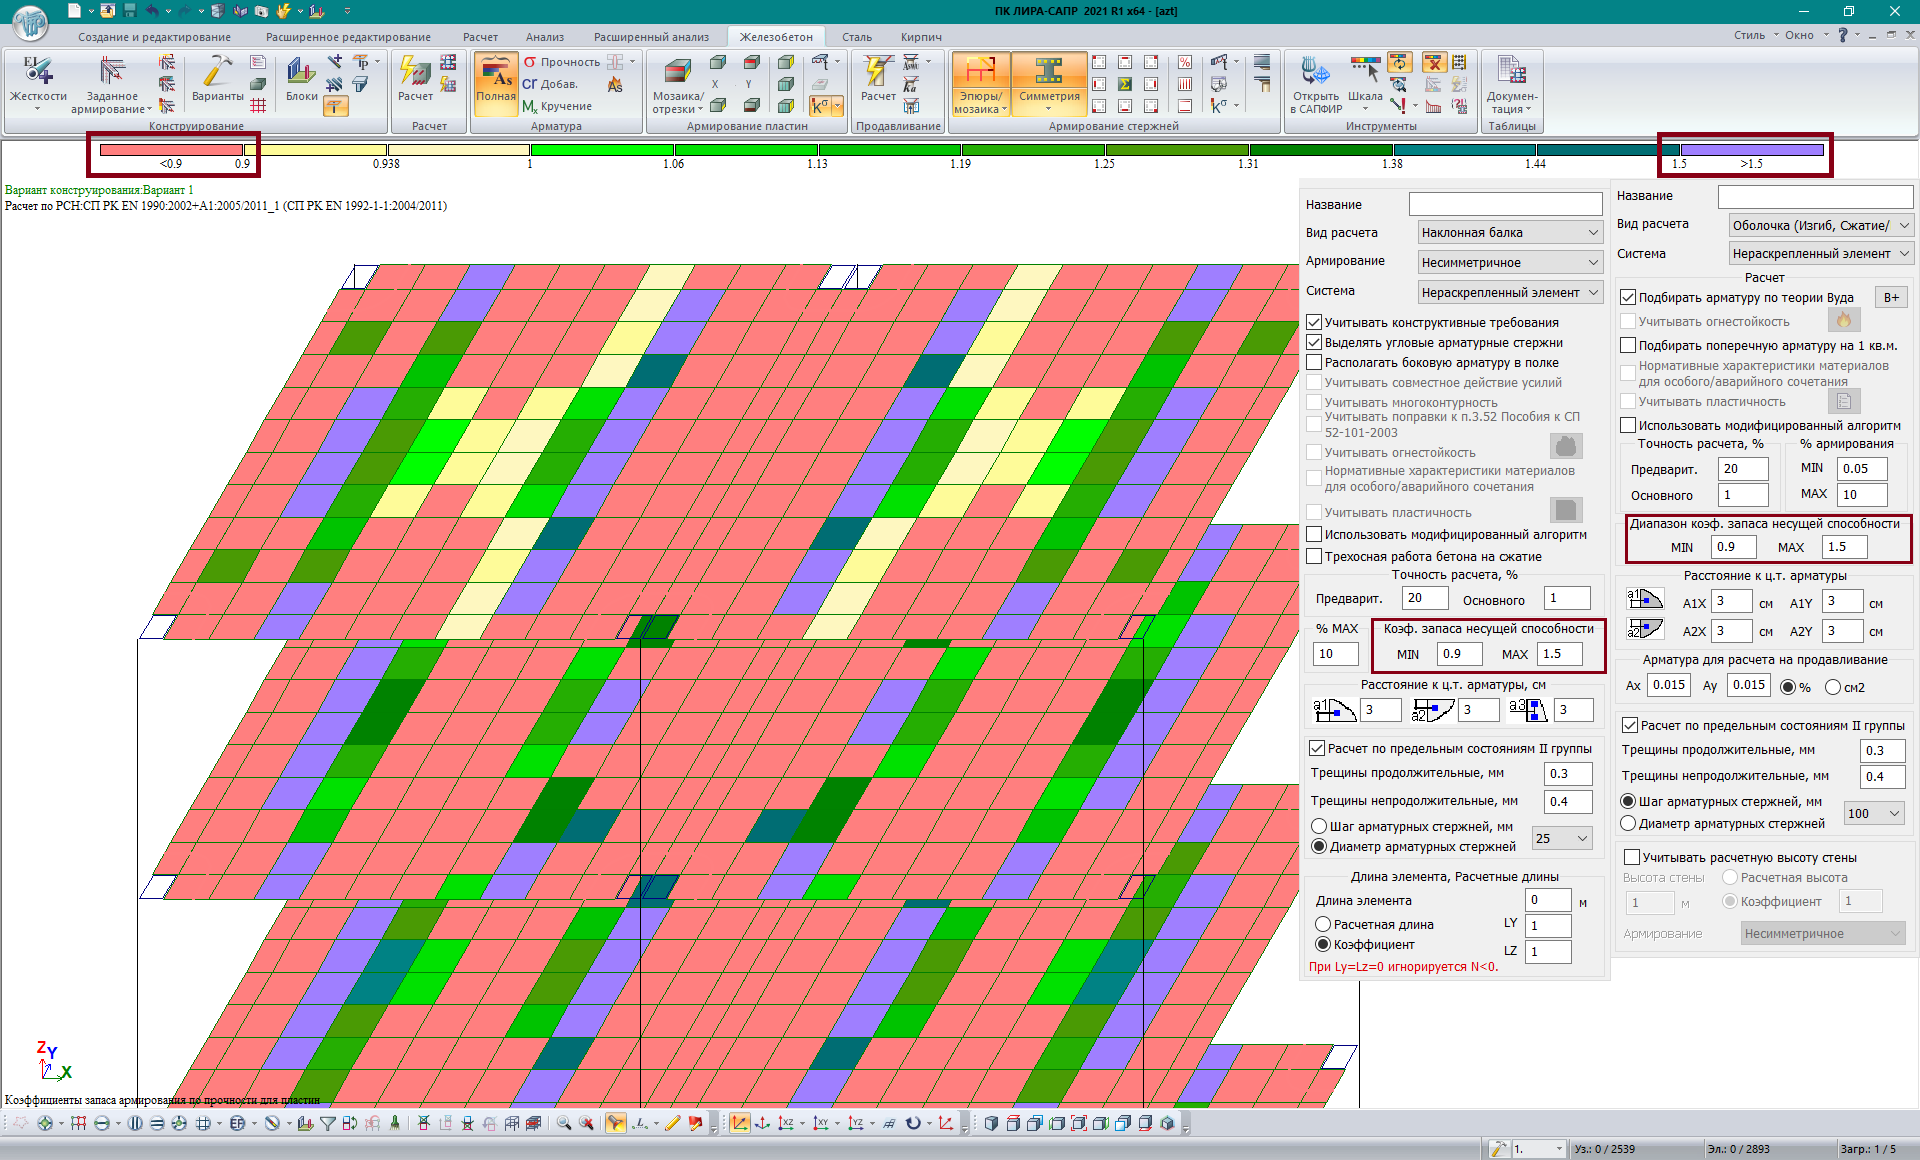Screen dimensions: 1920x1160
Task: Click the purple >1.5 color scale swatch
Action: click(1752, 150)
